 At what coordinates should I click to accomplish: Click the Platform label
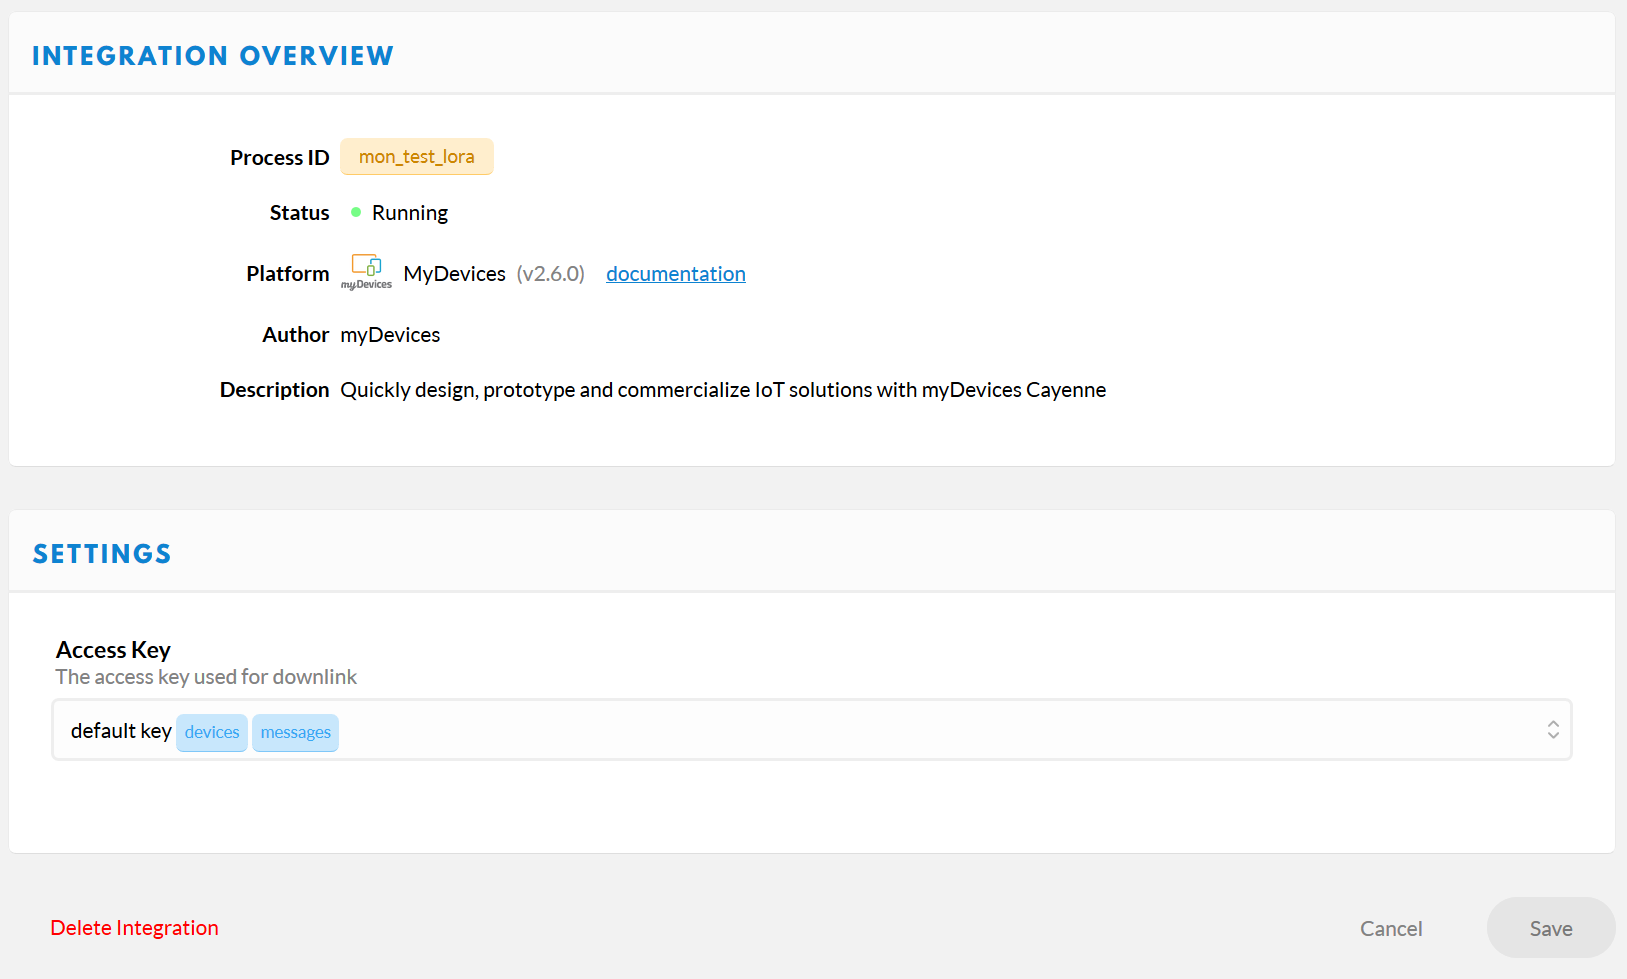pos(288,274)
